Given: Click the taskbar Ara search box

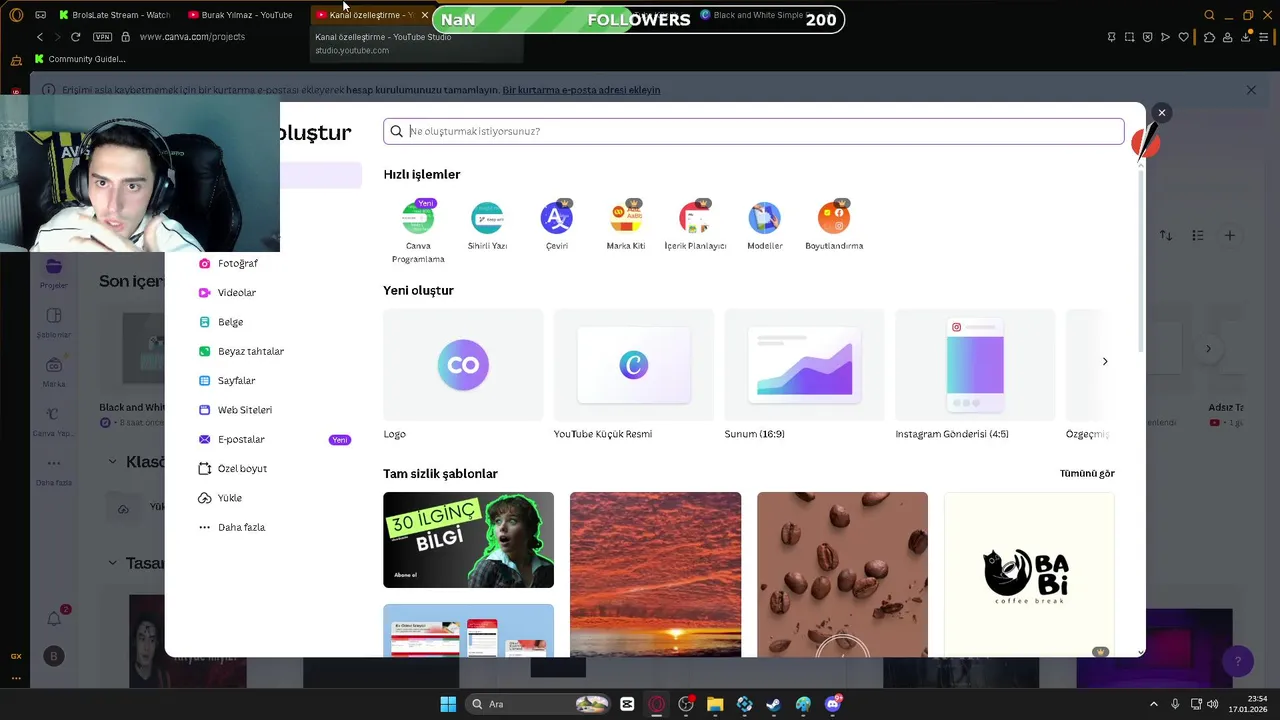Looking at the screenshot, I should click(536, 704).
